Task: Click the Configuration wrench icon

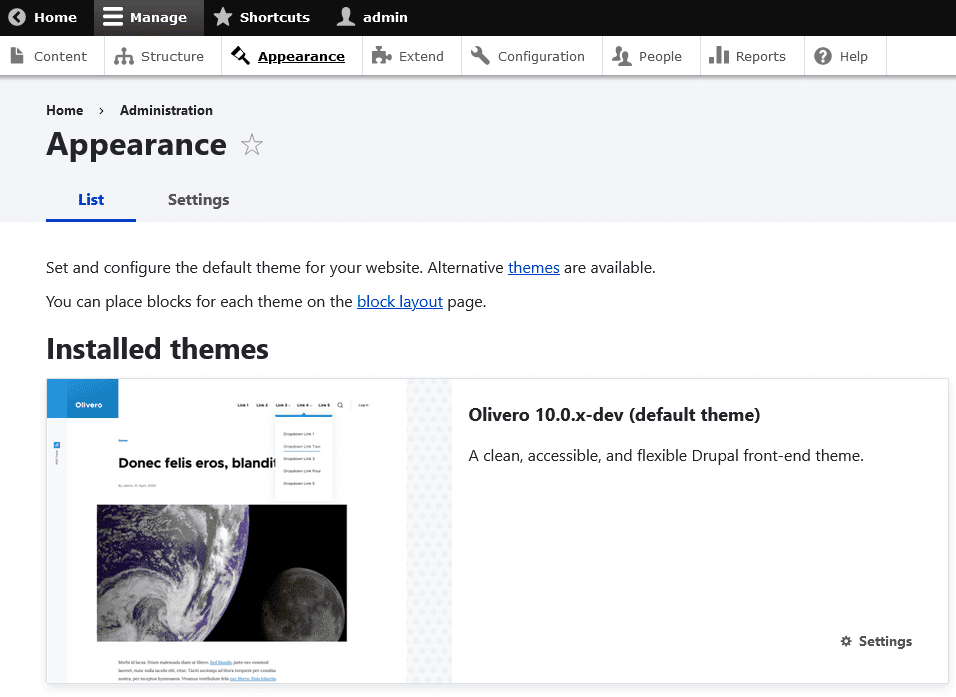Action: (480, 55)
